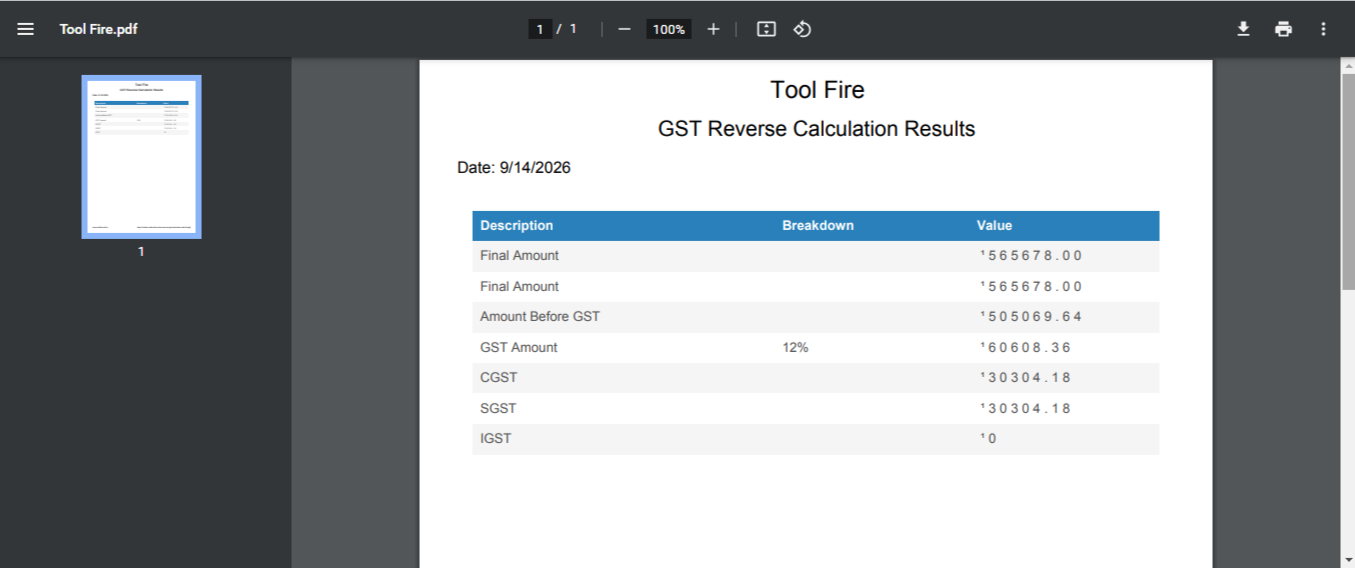Toggle the sidebar with the hamburger menu icon
Image resolution: width=1355 pixels, height=568 pixels.
pos(26,29)
